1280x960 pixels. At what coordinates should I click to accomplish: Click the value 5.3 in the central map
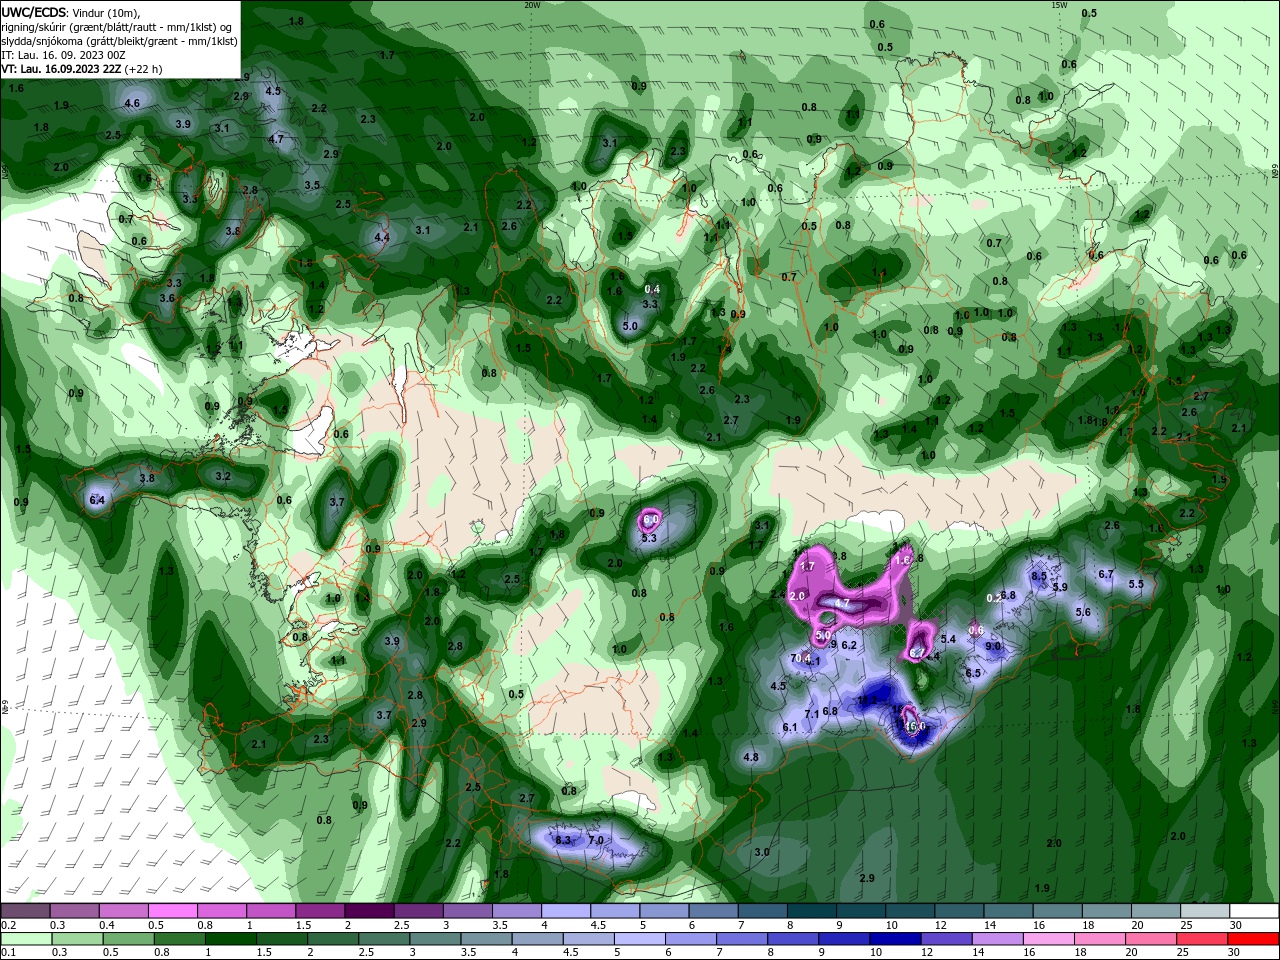coord(649,538)
